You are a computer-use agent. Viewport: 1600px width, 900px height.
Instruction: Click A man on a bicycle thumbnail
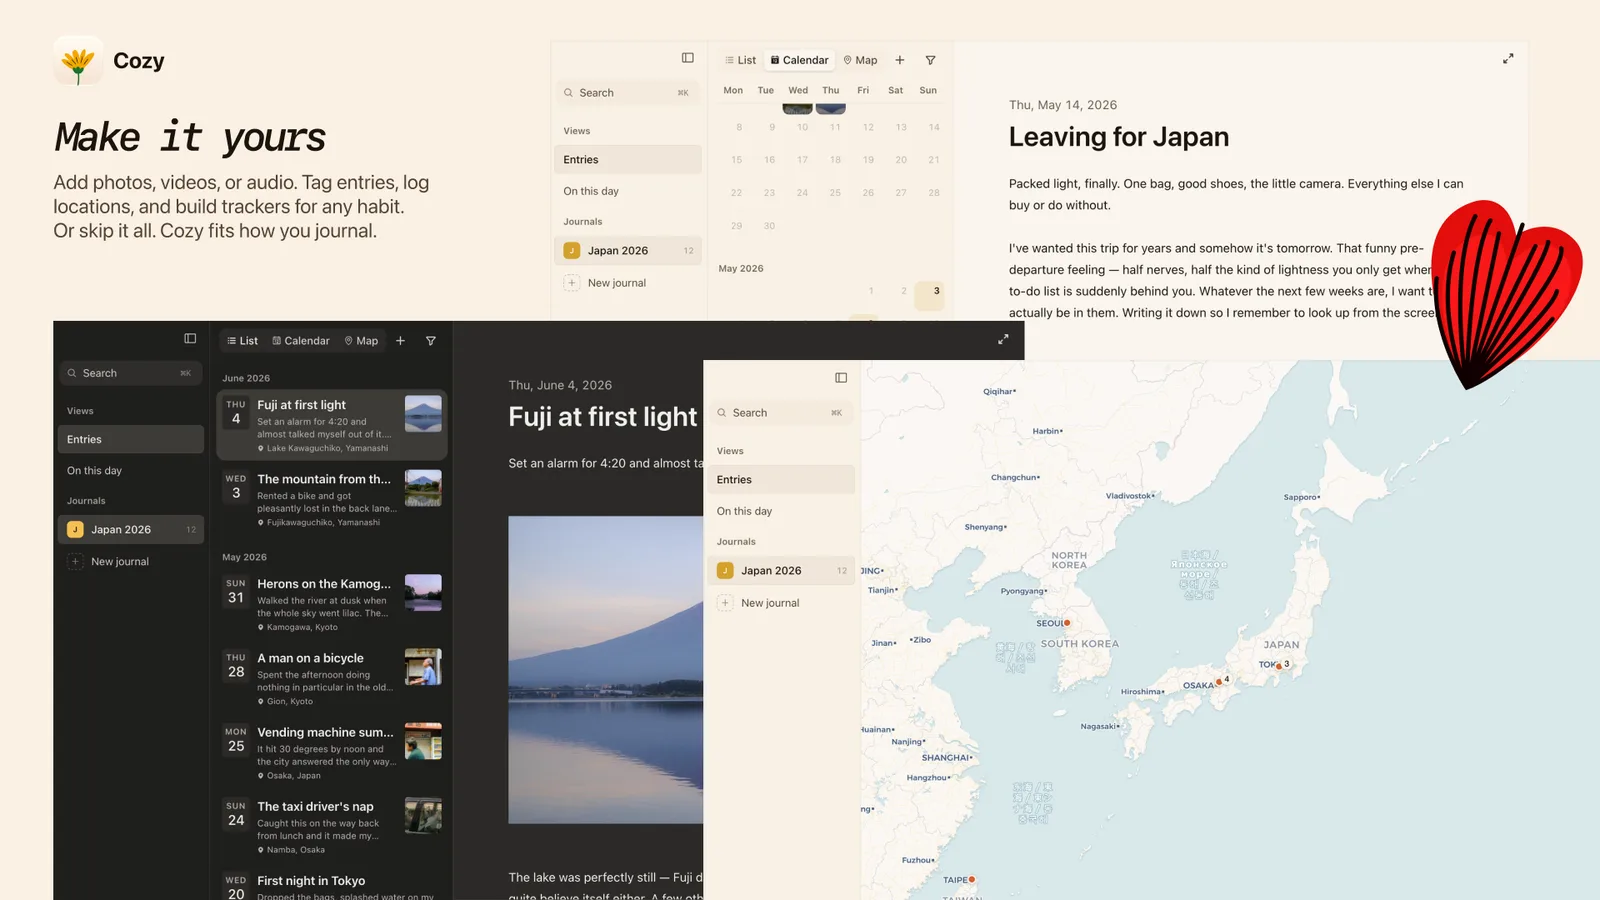(x=423, y=667)
